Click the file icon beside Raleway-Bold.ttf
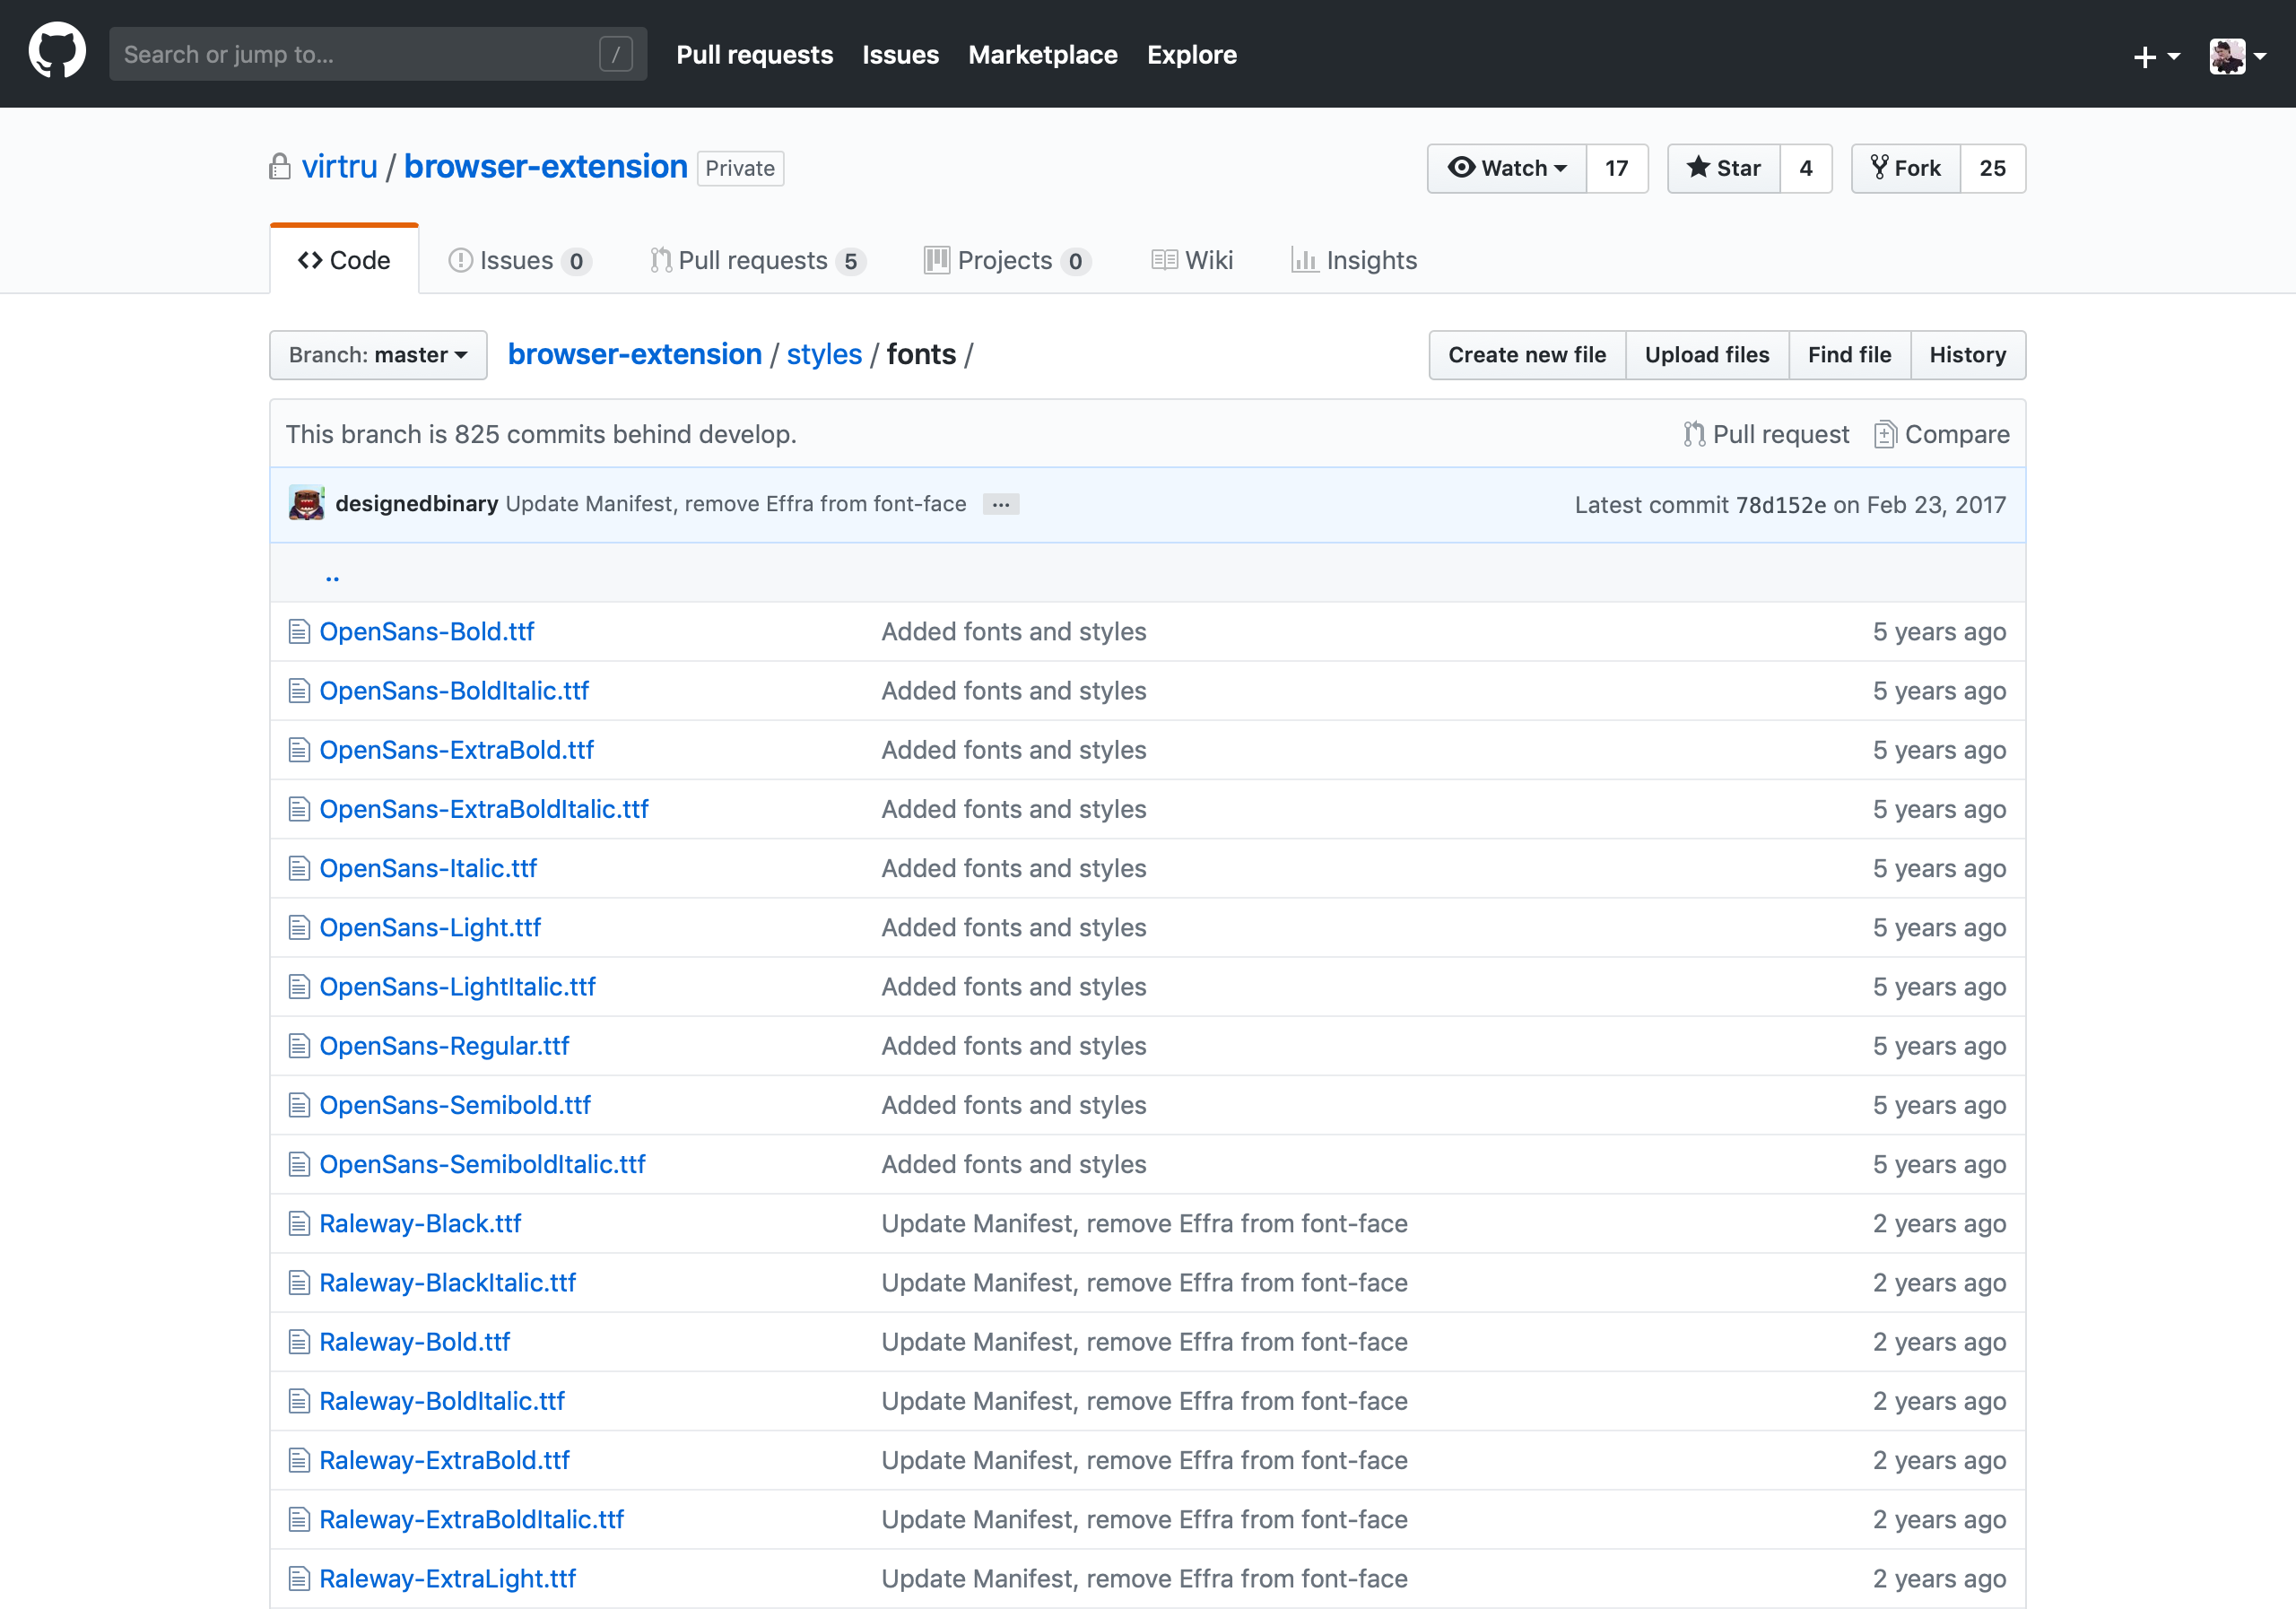2296x1609 pixels. point(299,1342)
